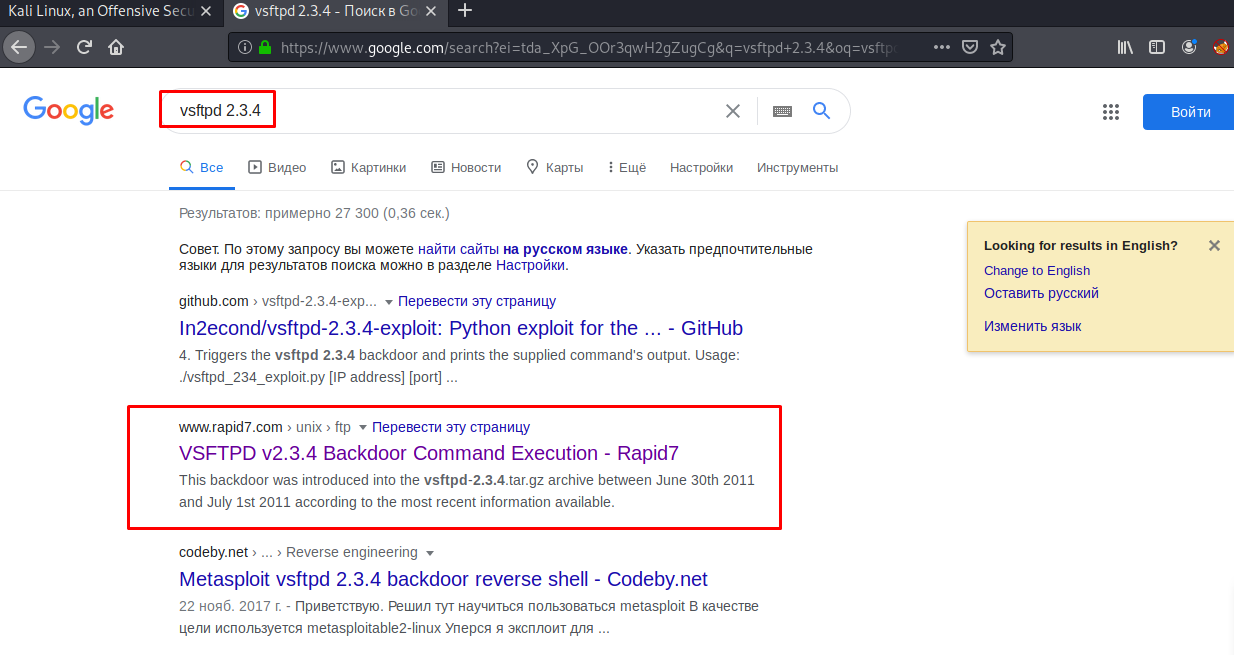1234x655 pixels.
Task: Open the Firefox library icon
Action: tap(1125, 47)
